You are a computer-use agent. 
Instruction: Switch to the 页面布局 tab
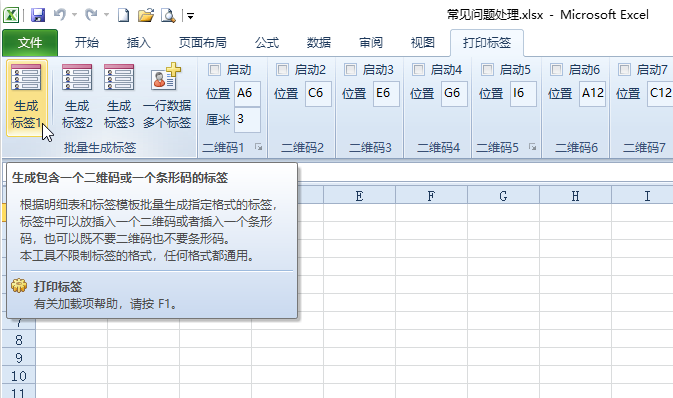click(x=203, y=43)
